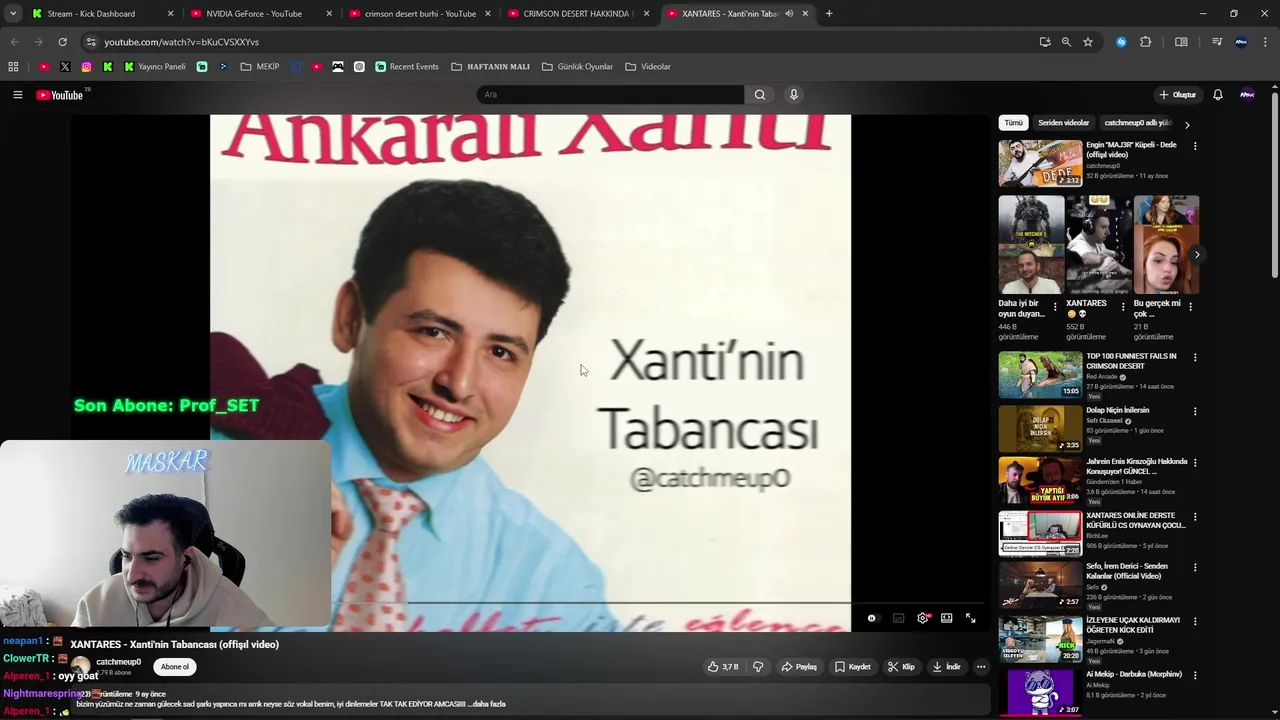Open options menu for Sefo, İrem Derici video
Image resolution: width=1280 pixels, height=720 pixels.
point(1194,567)
